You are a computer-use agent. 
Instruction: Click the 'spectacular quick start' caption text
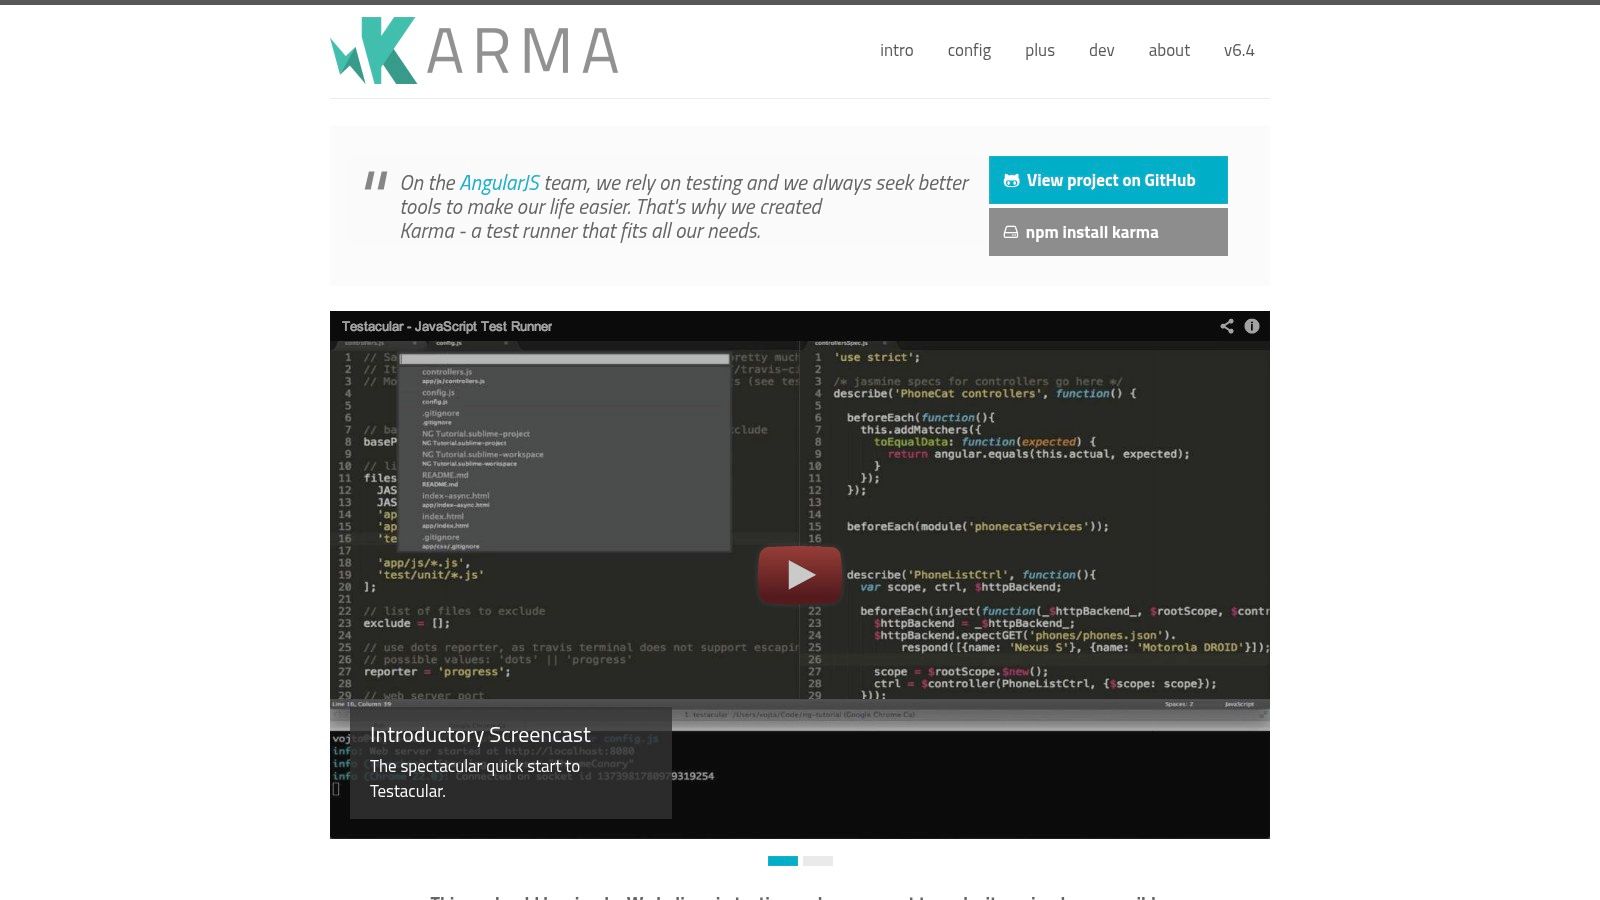(475, 779)
